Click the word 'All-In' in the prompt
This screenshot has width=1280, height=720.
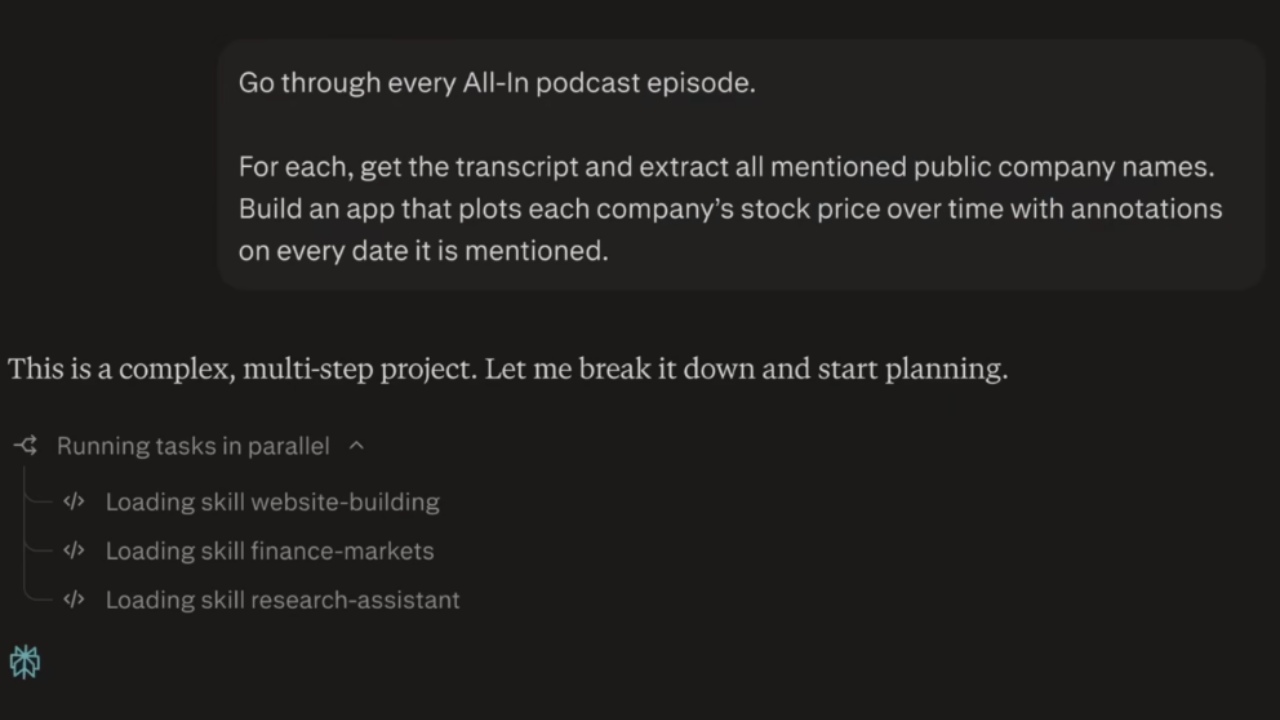pyautogui.click(x=495, y=83)
